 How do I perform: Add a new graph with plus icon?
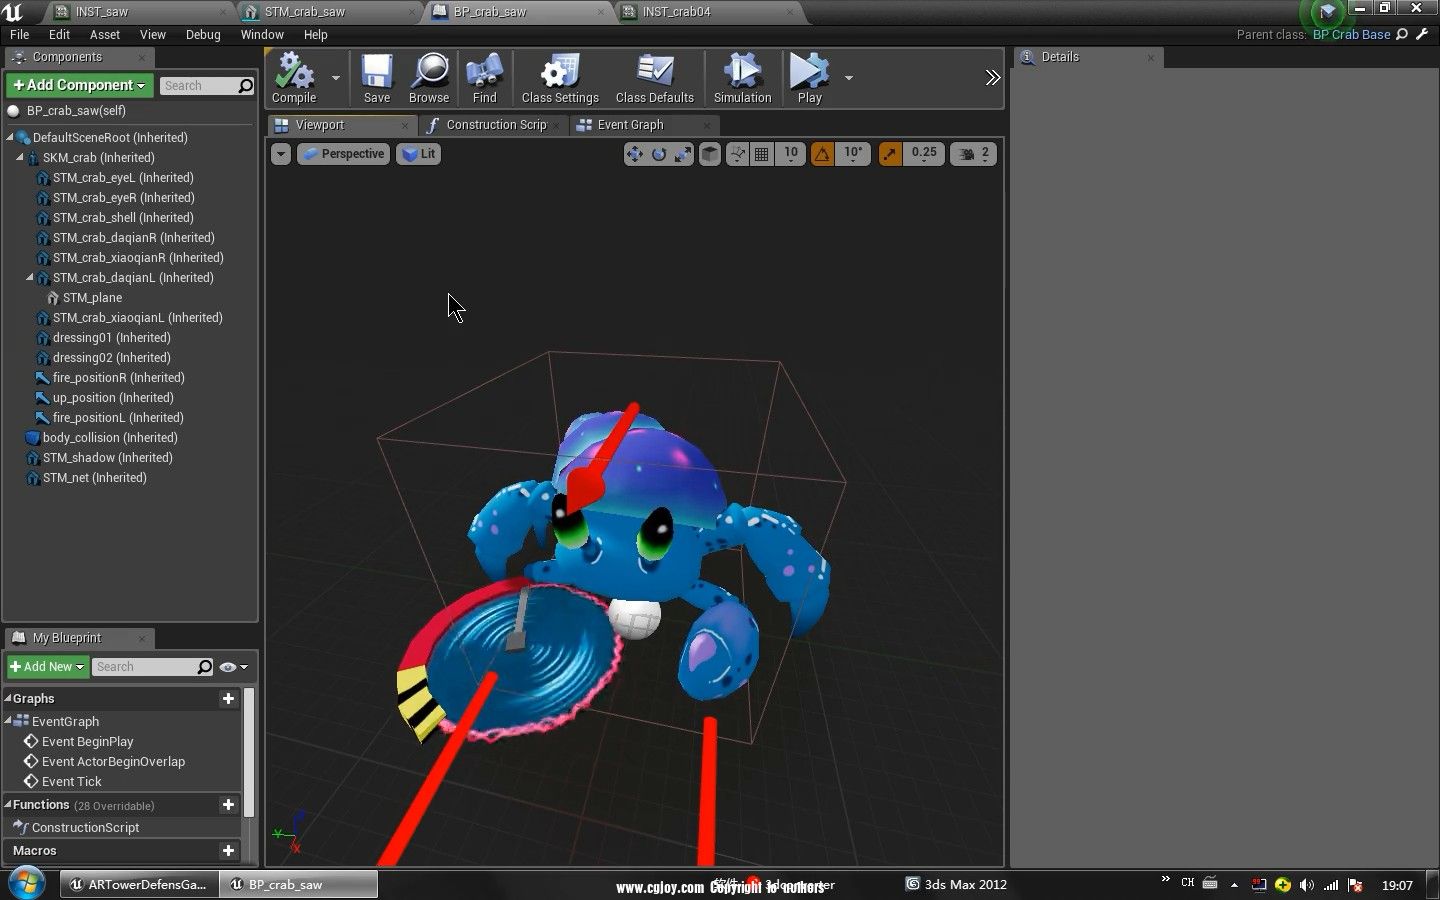pos(228,699)
